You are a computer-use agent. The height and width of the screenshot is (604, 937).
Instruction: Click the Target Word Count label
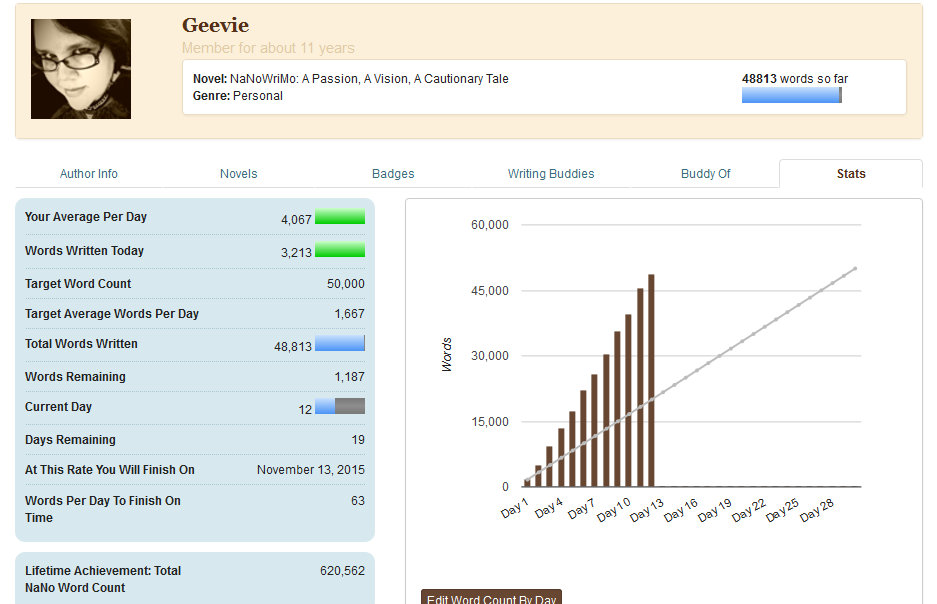(78, 284)
